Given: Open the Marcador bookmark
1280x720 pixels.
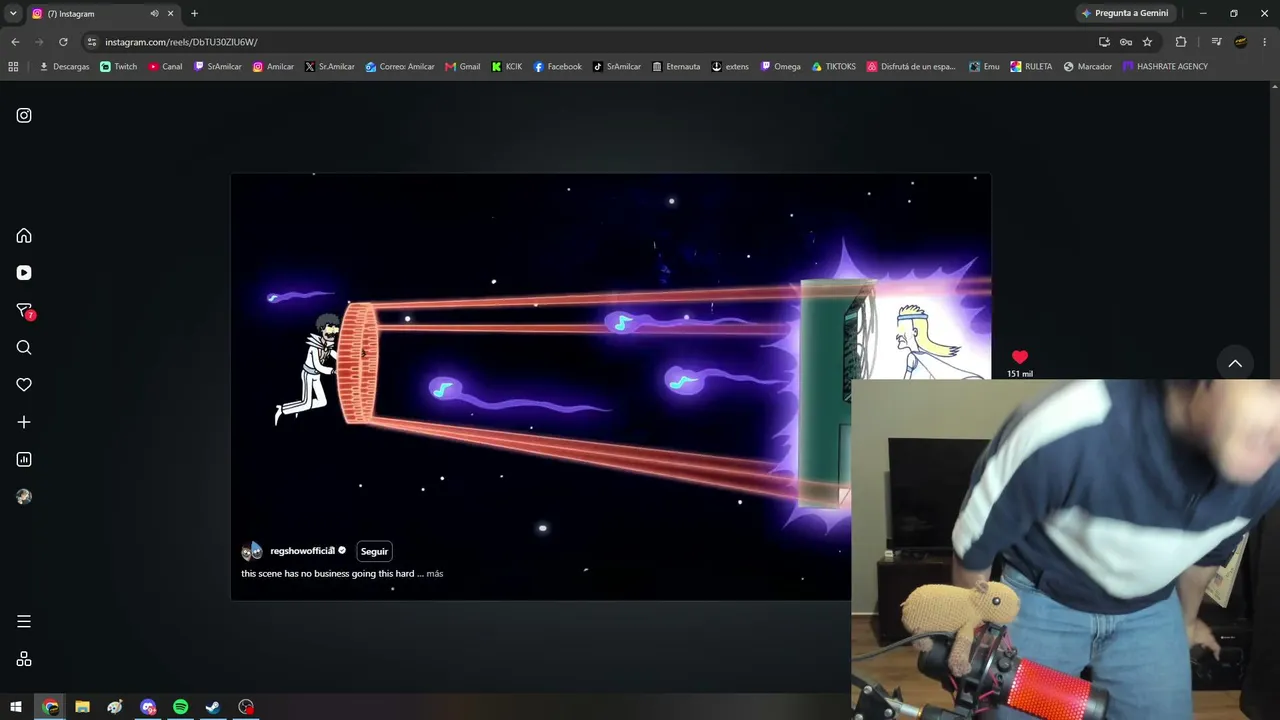Looking at the screenshot, I should pyautogui.click(x=1088, y=67).
